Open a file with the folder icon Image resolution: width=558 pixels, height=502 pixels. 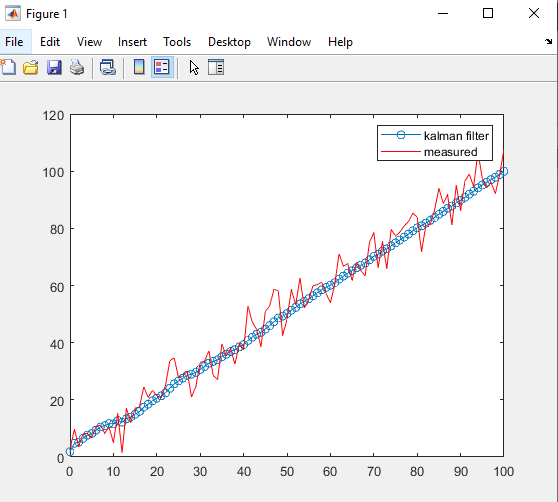31,67
